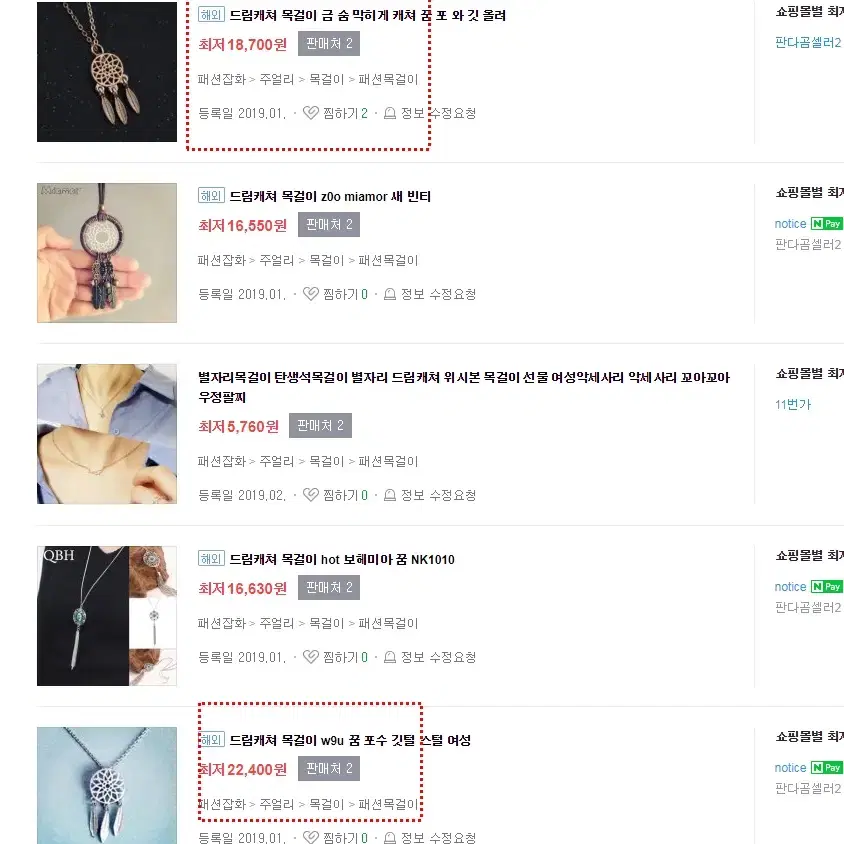Click bell icon on 16,550원 miamor listing

pyautogui.click(x=390, y=294)
